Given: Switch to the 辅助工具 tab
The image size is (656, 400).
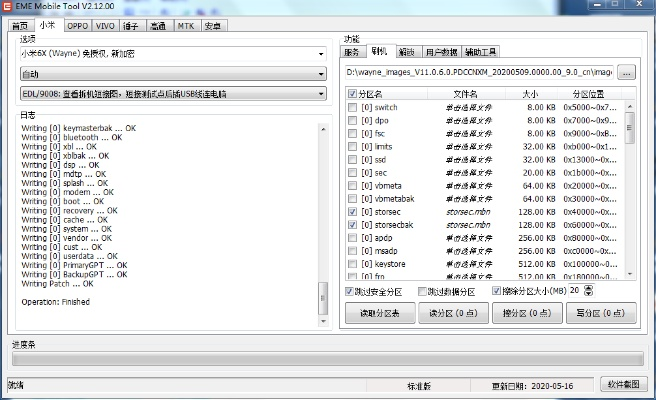Looking at the screenshot, I should 480,51.
